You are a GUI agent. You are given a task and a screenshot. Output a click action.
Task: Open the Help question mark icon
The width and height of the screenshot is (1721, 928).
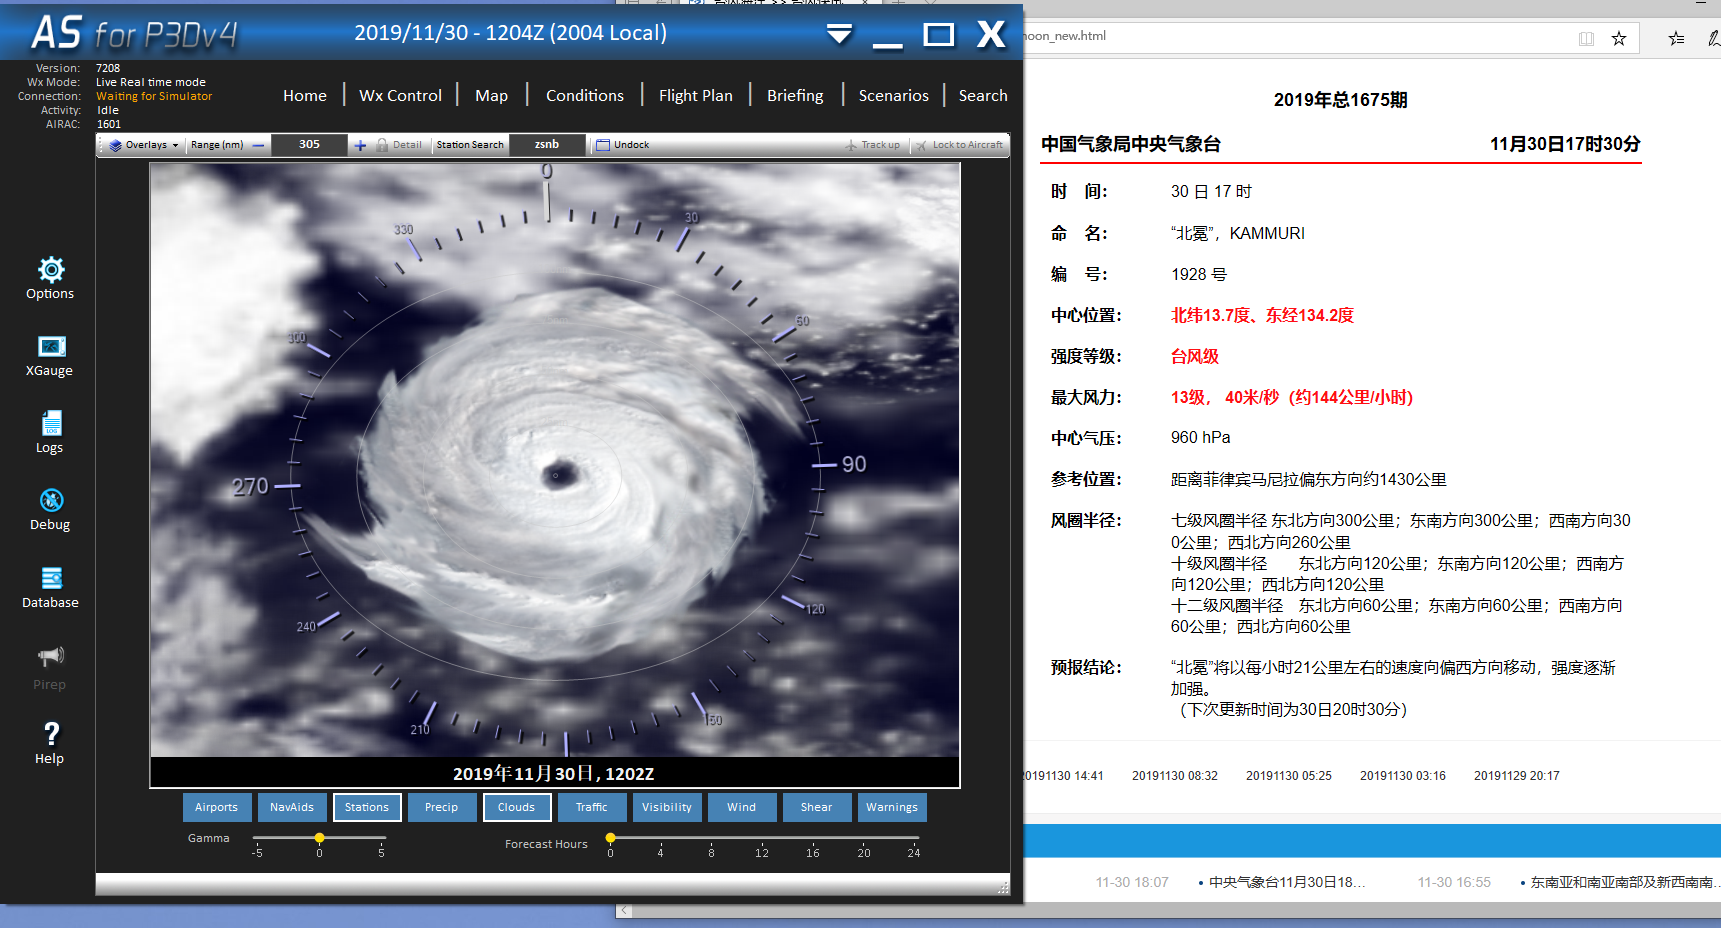point(51,734)
